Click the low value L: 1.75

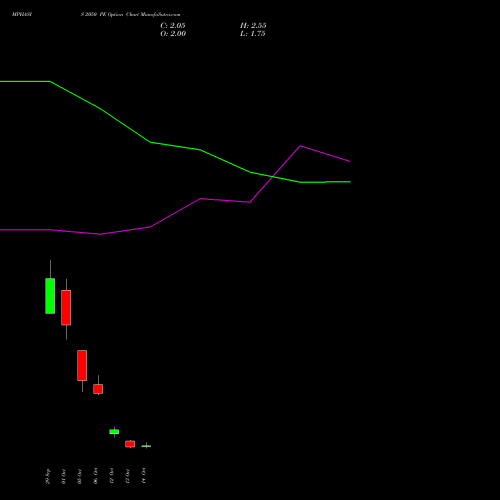(x=253, y=34)
